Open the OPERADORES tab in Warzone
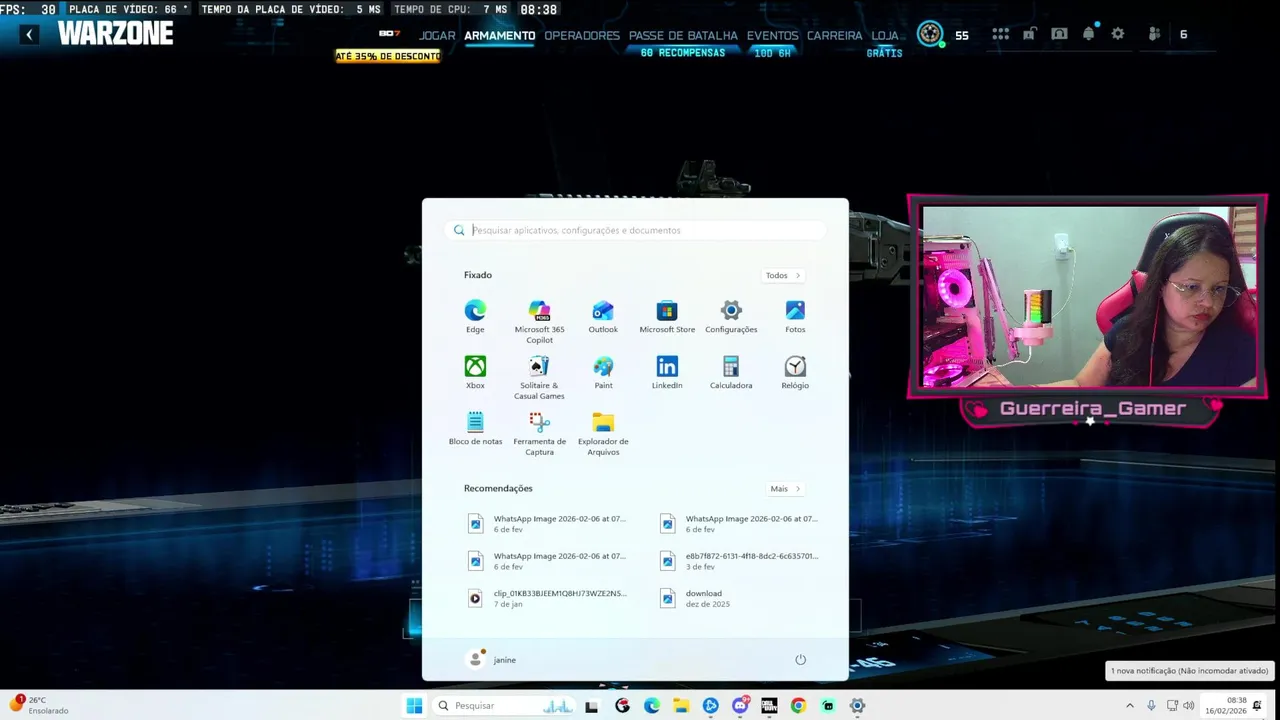Image resolution: width=1280 pixels, height=720 pixels. (582, 35)
